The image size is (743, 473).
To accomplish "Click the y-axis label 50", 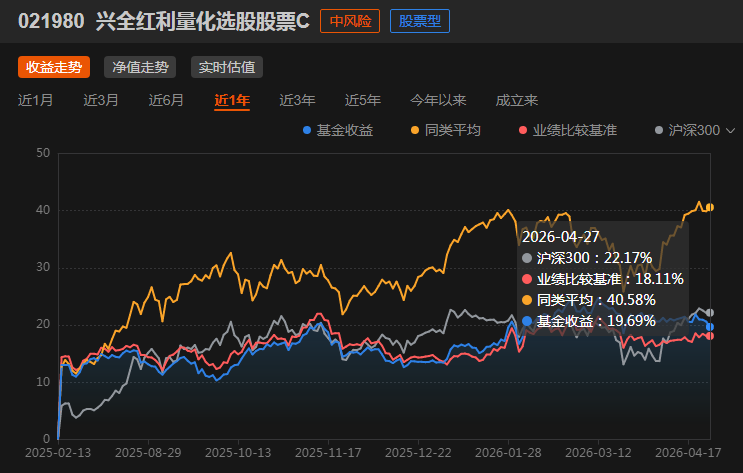I will tap(43, 153).
